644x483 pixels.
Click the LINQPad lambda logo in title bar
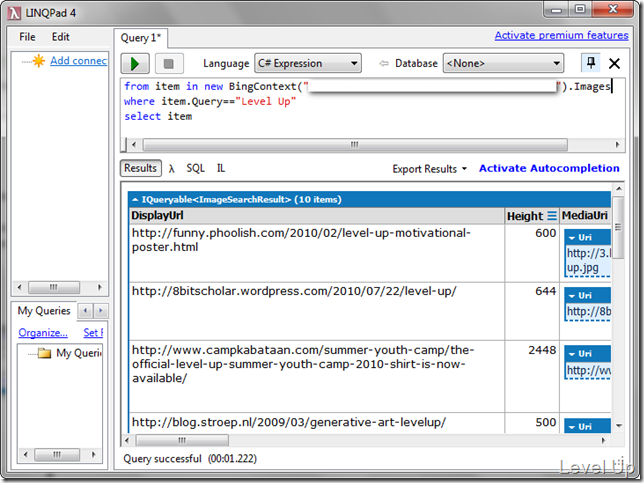pyautogui.click(x=14, y=13)
